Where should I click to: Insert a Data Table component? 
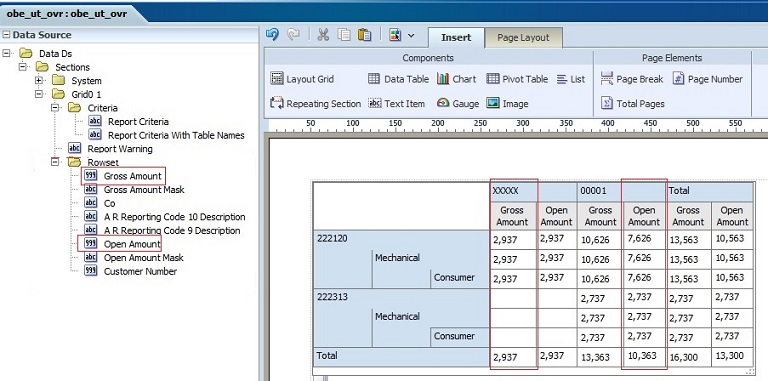pos(398,79)
